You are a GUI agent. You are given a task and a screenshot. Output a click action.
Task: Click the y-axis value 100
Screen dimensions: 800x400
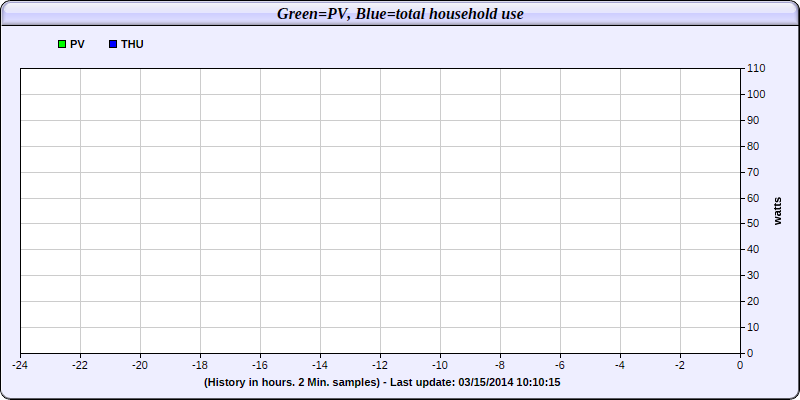[756, 94]
